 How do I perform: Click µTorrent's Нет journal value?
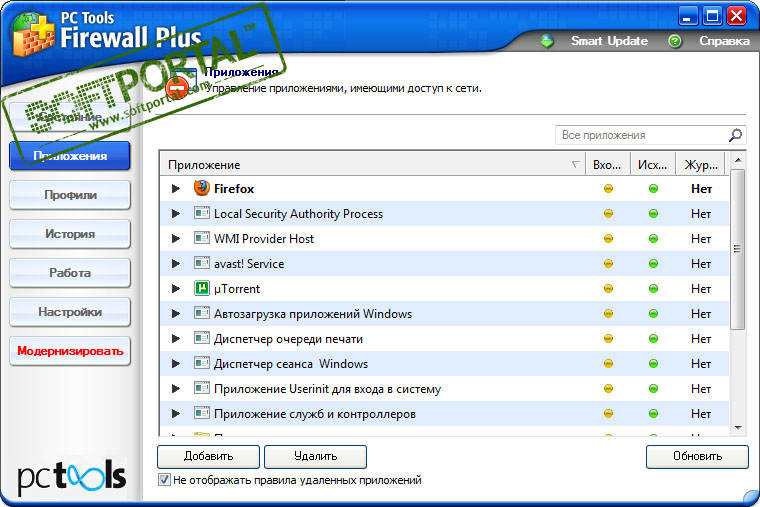(x=701, y=288)
